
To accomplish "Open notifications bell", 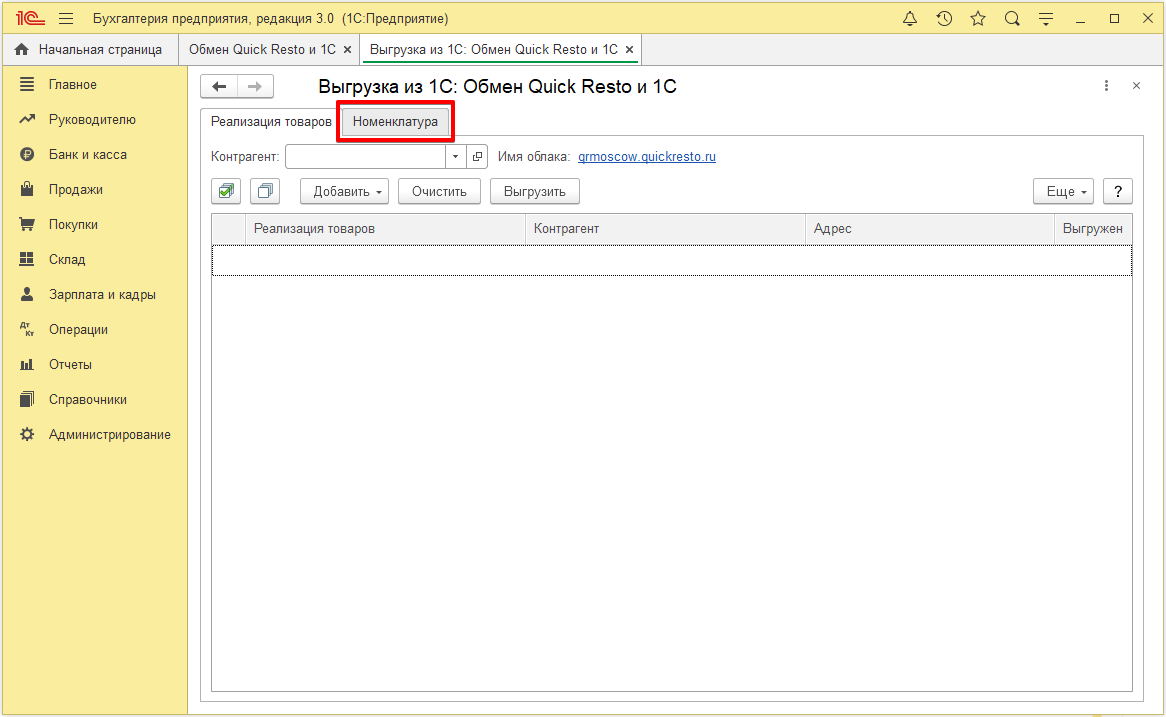I will pyautogui.click(x=909, y=19).
